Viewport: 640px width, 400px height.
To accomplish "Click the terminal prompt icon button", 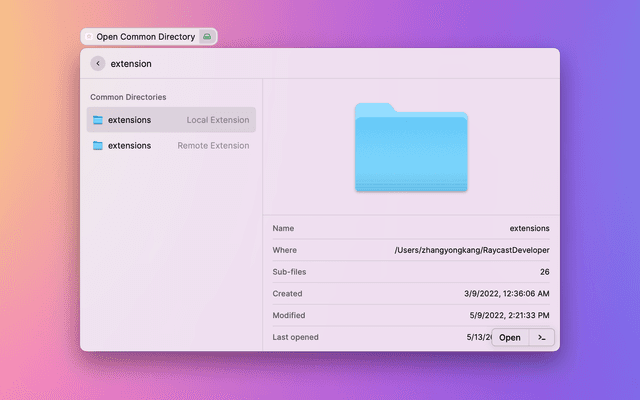I will pyautogui.click(x=541, y=337).
